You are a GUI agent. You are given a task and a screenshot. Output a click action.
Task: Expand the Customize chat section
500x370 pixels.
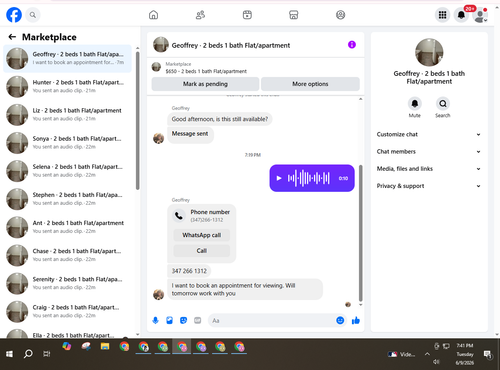point(429,134)
